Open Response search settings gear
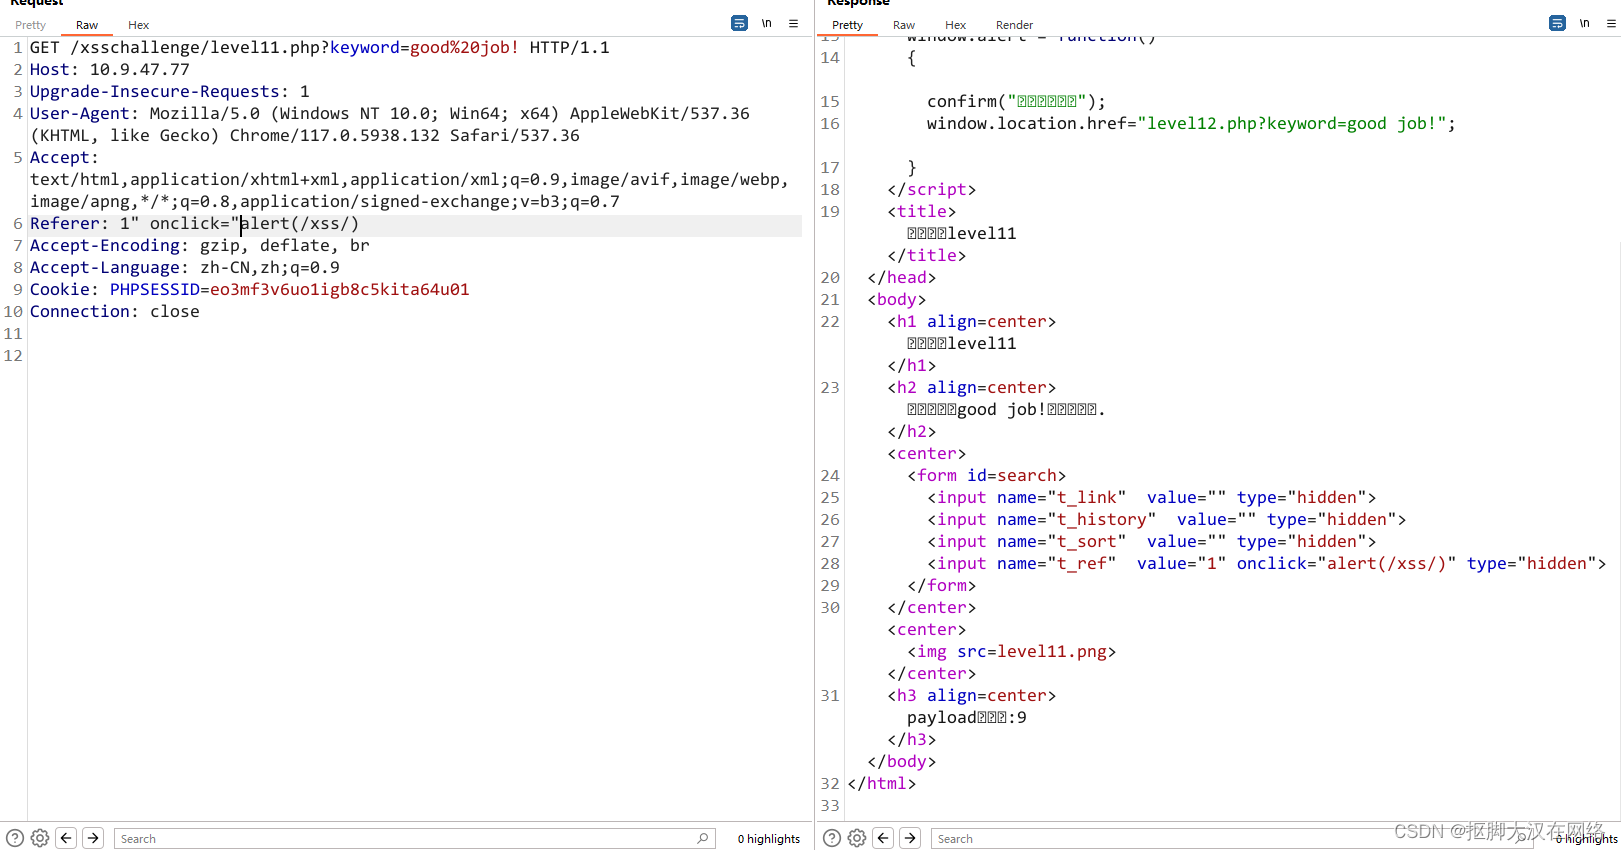Image resolution: width=1621 pixels, height=850 pixels. (857, 838)
